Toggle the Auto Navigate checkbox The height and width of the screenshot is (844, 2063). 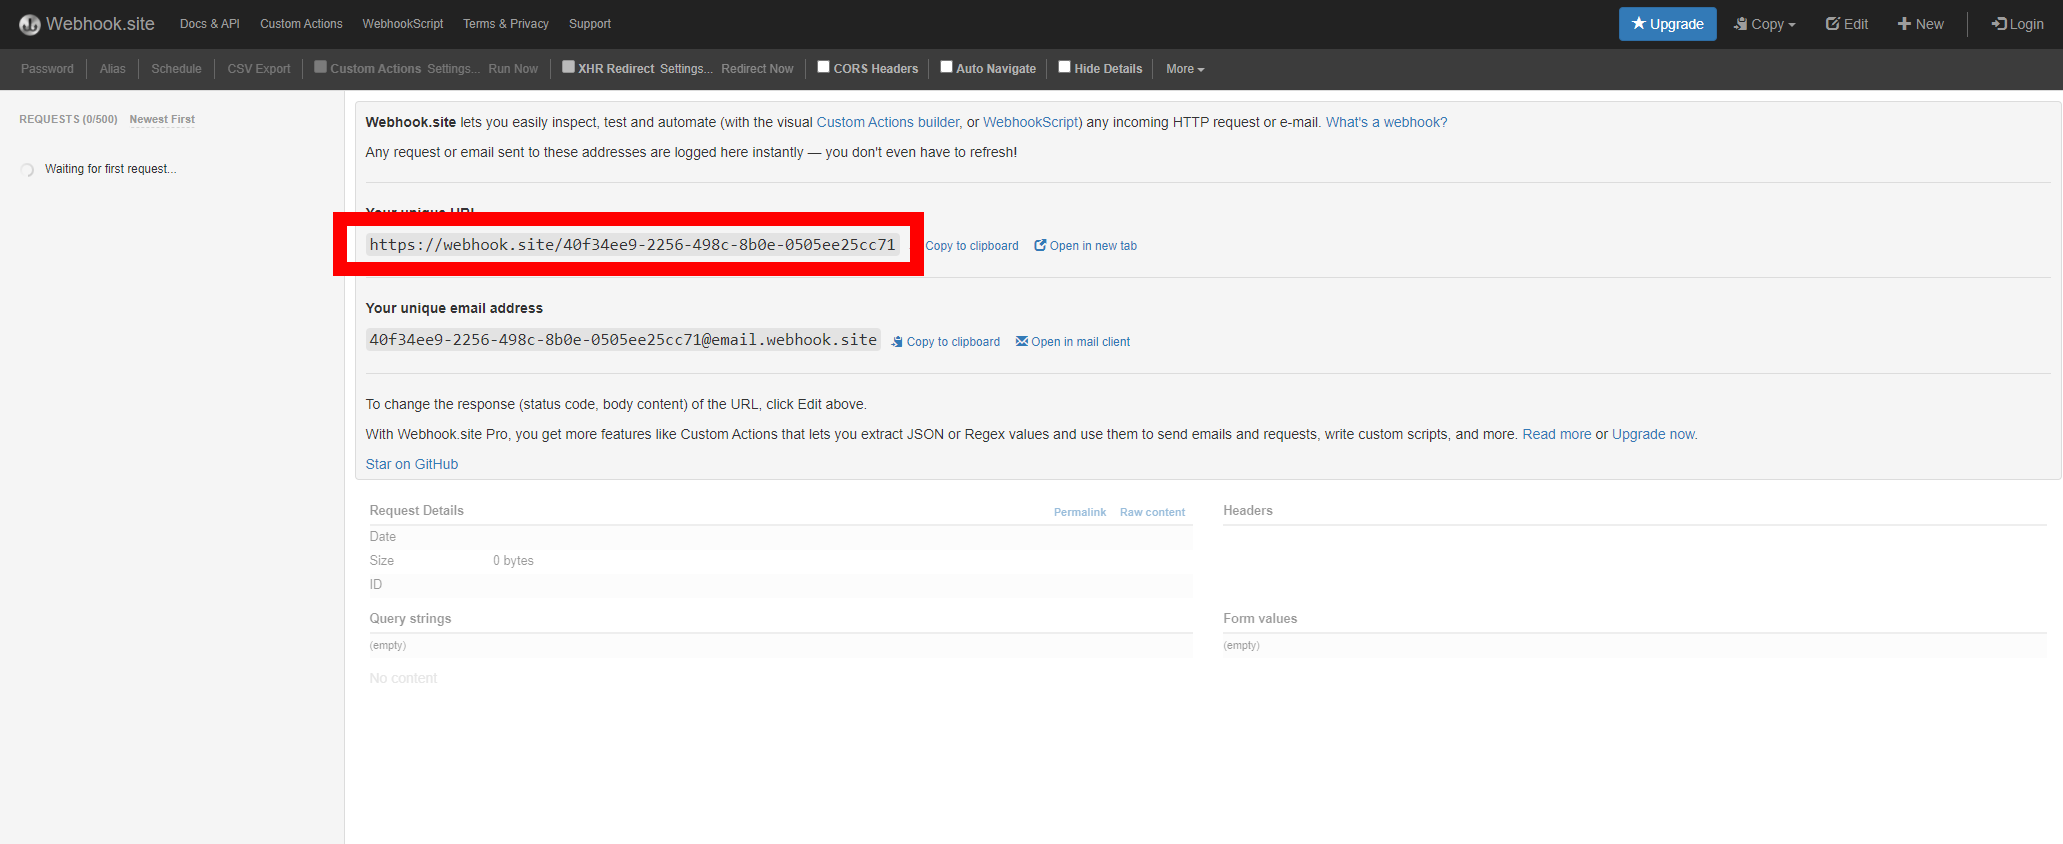pos(946,67)
